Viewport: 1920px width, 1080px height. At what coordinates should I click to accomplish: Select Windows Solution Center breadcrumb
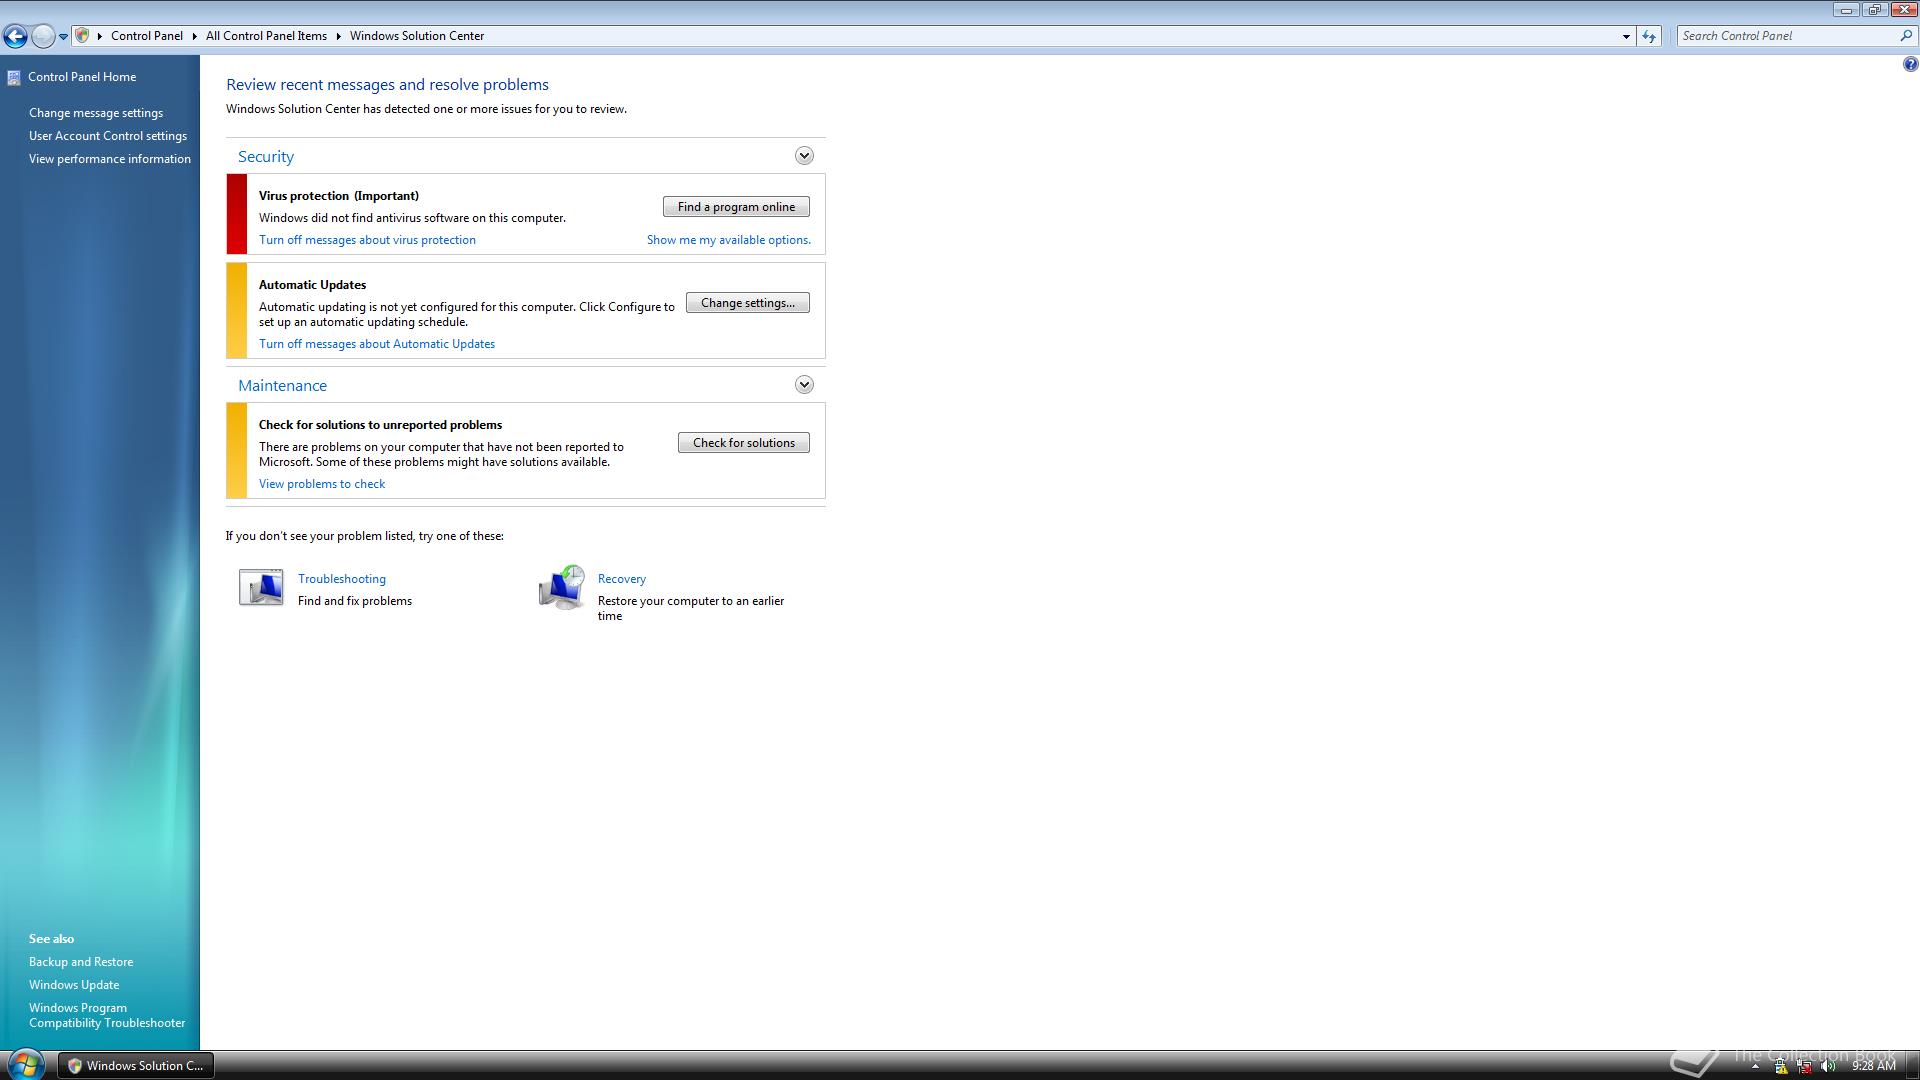417,36
